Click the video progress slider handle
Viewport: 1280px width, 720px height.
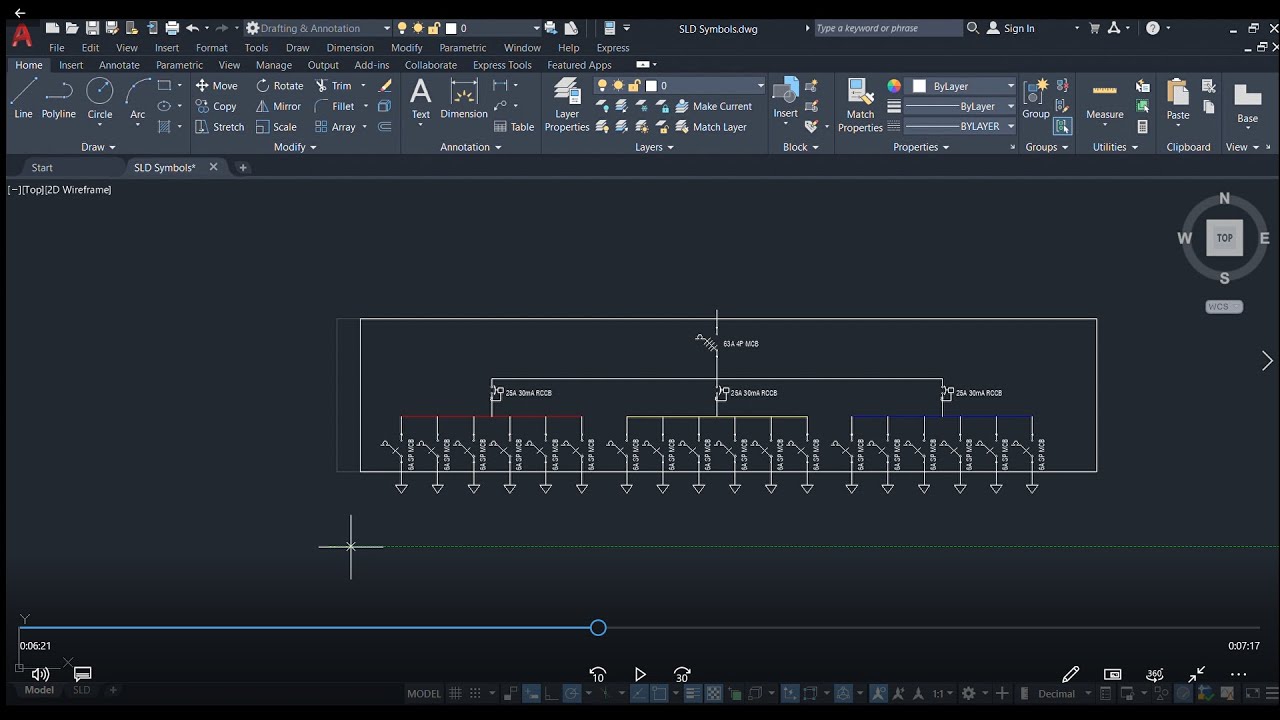click(598, 628)
